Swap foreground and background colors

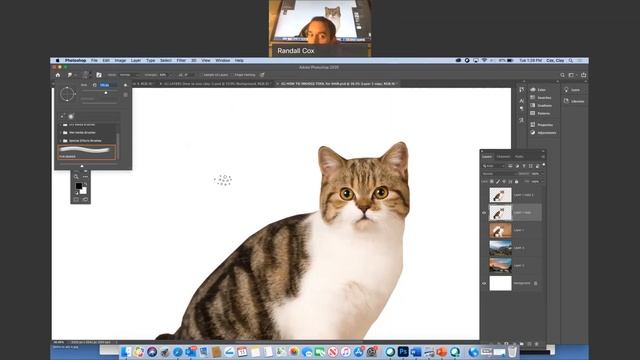tap(85, 184)
